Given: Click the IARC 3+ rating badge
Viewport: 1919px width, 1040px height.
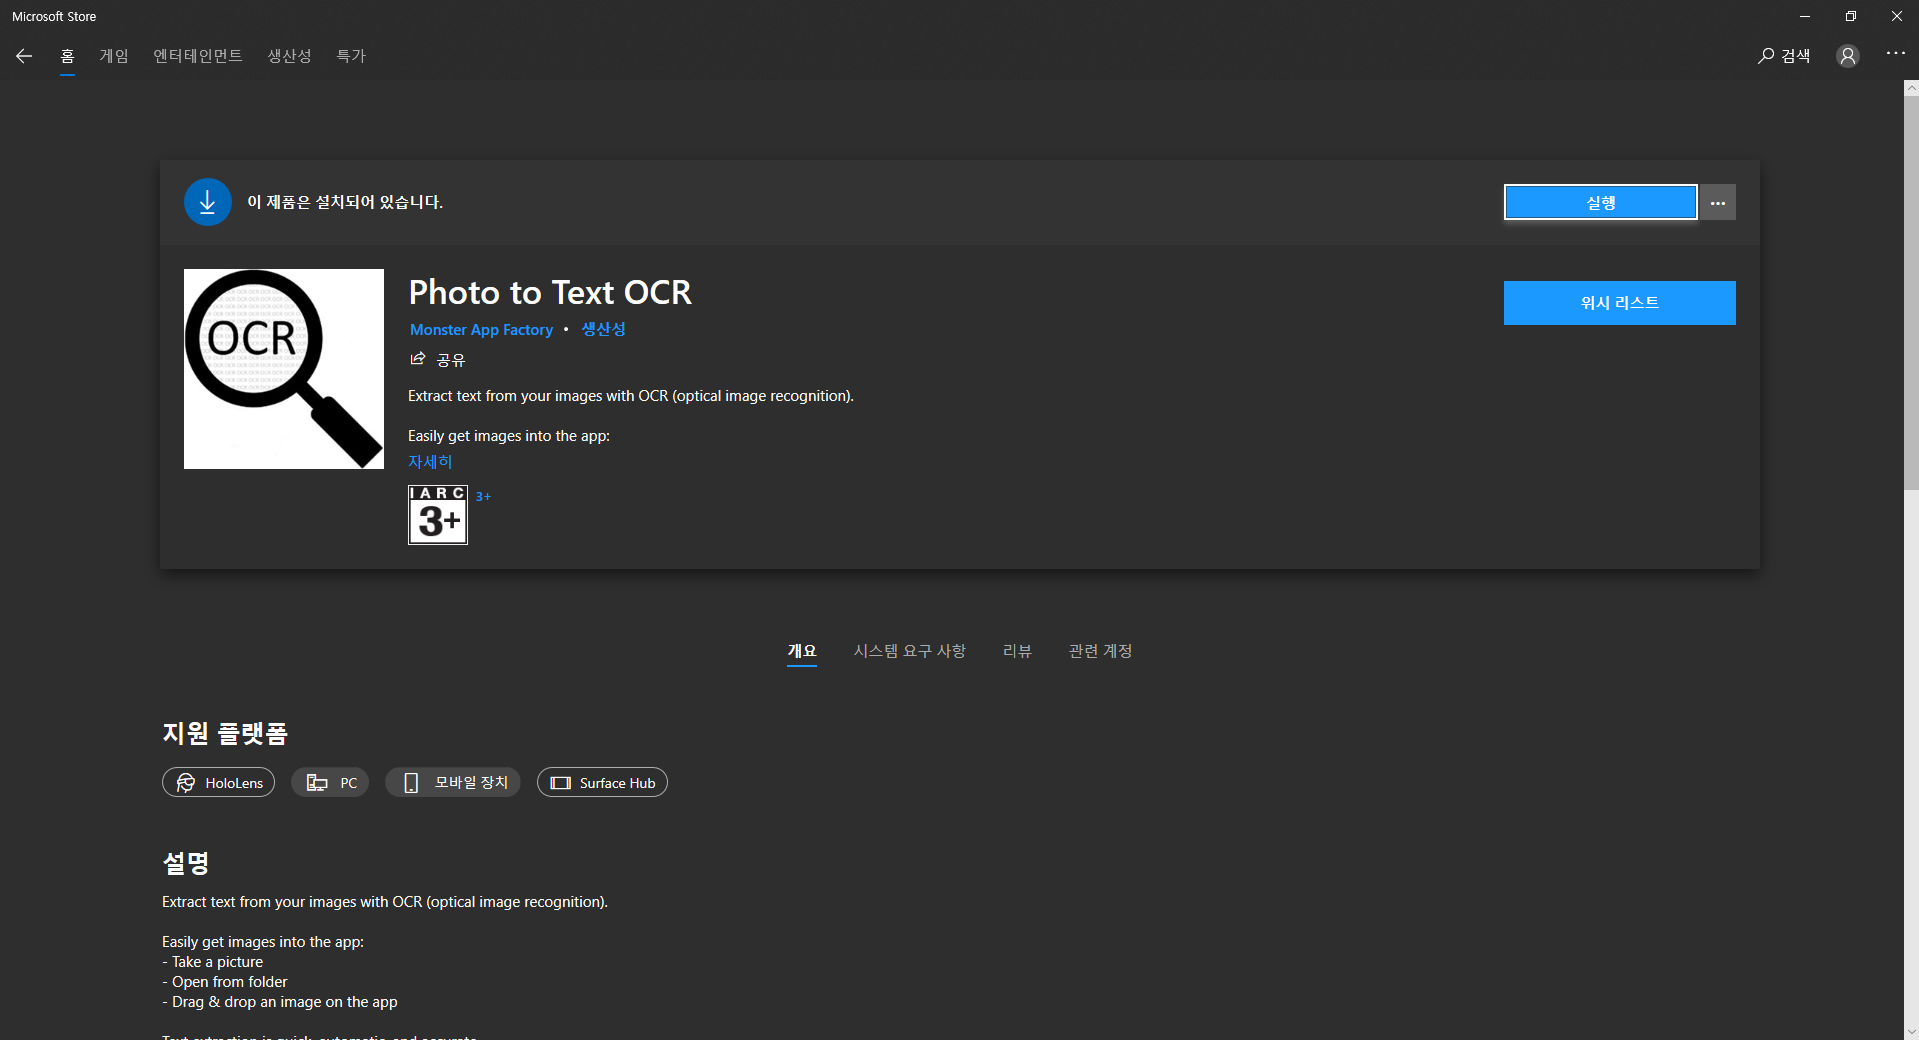Looking at the screenshot, I should pyautogui.click(x=438, y=515).
